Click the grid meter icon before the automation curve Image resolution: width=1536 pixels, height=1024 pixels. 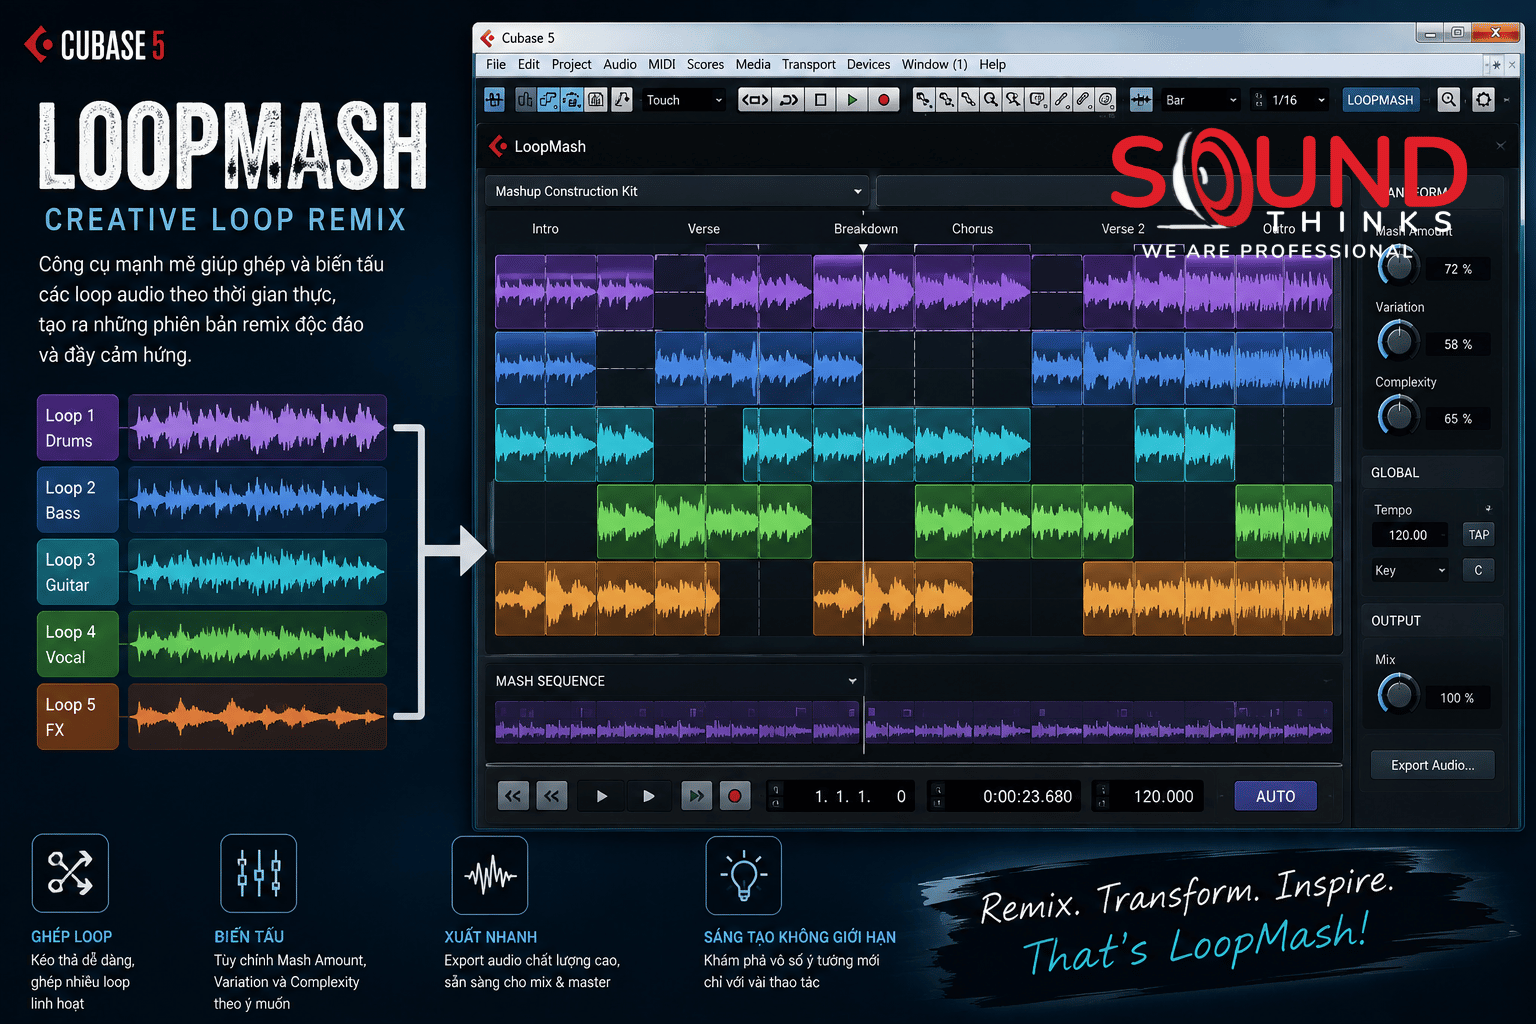596,100
